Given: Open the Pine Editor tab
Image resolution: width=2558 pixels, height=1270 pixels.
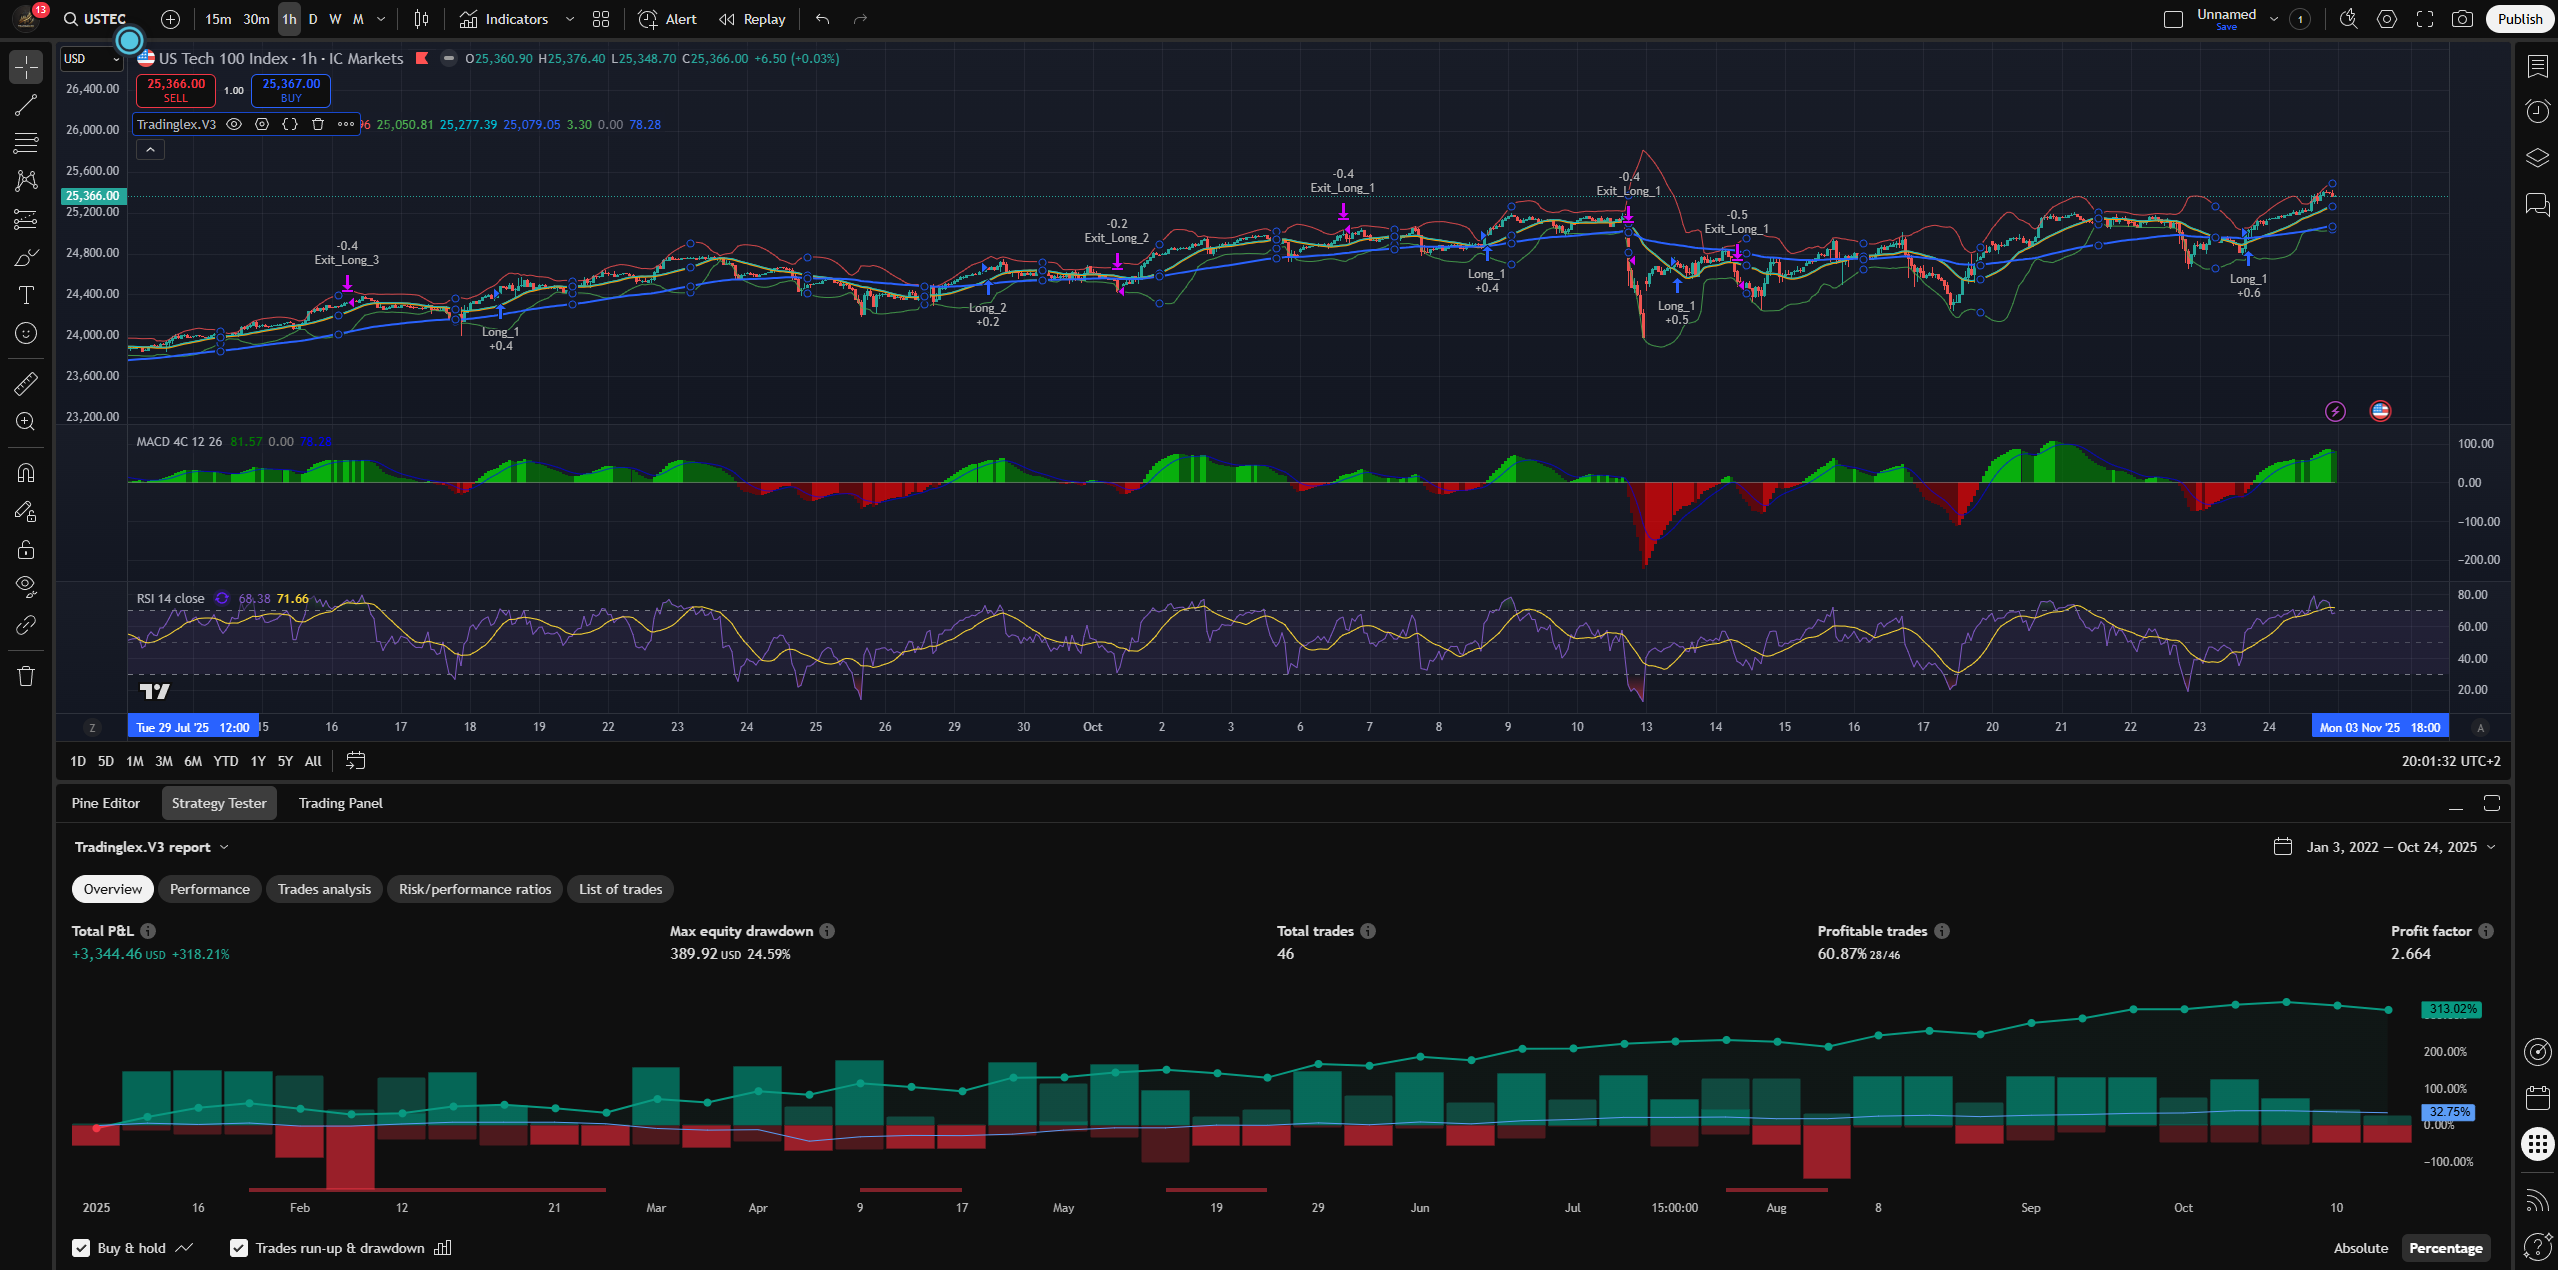Looking at the screenshot, I should point(105,803).
